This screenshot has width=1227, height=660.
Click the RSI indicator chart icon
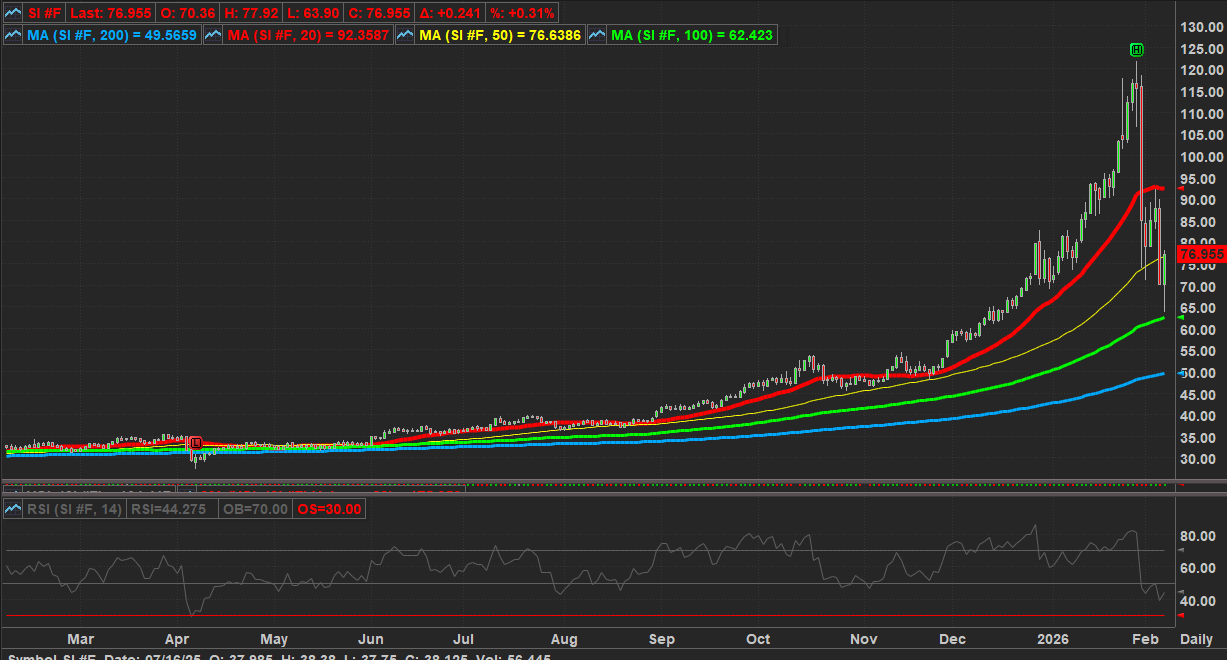pos(14,509)
